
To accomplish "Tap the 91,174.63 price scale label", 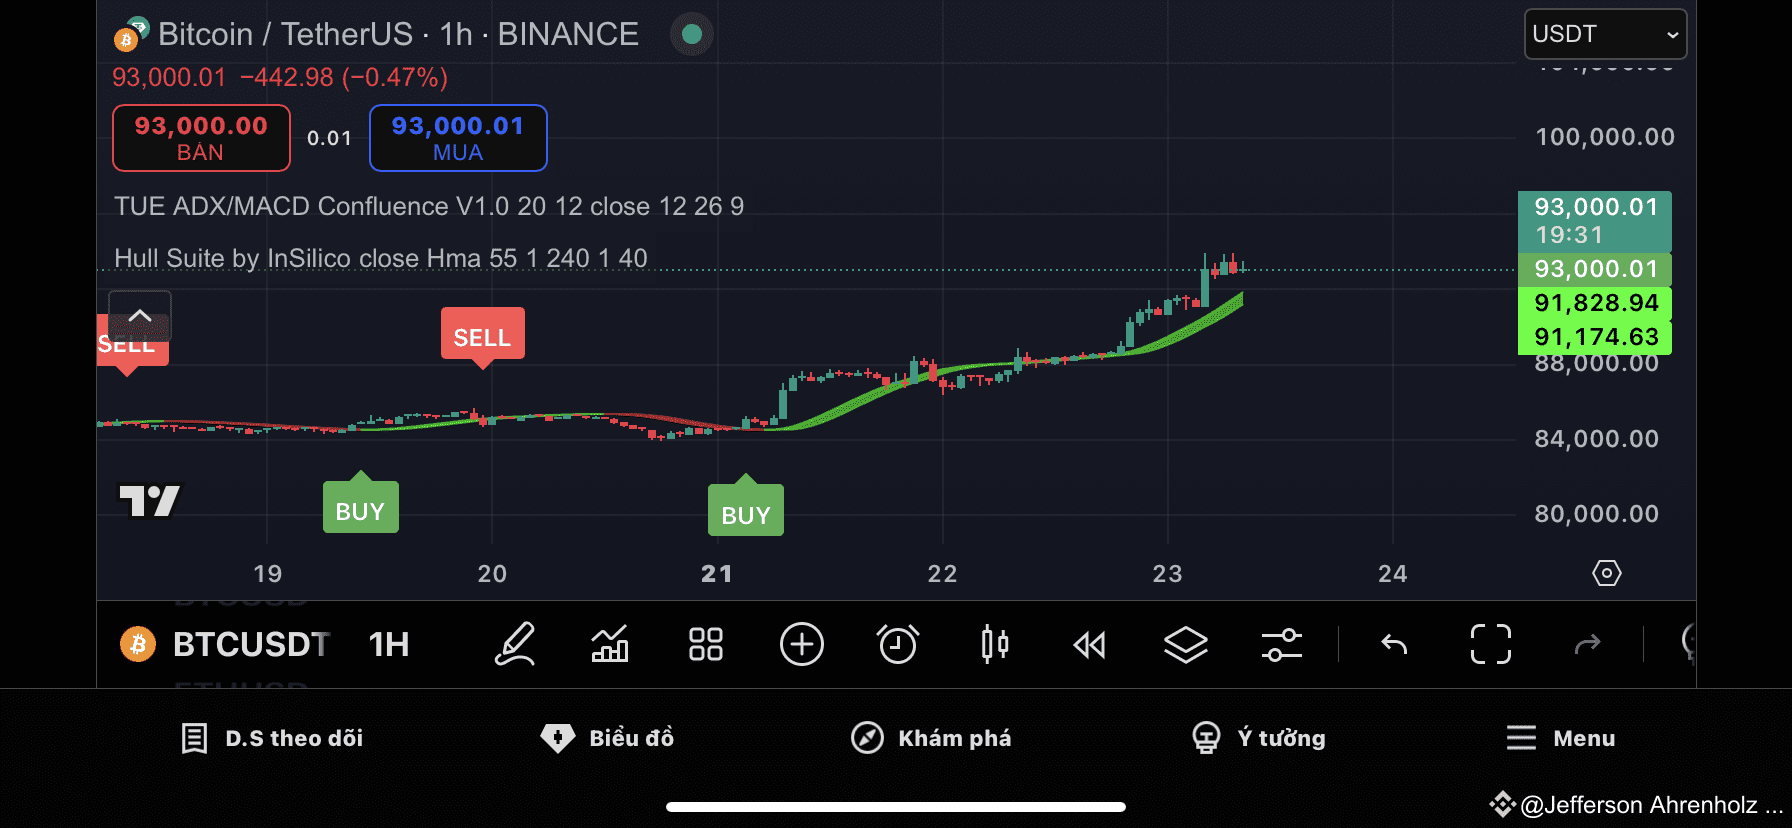I will pyautogui.click(x=1595, y=337).
